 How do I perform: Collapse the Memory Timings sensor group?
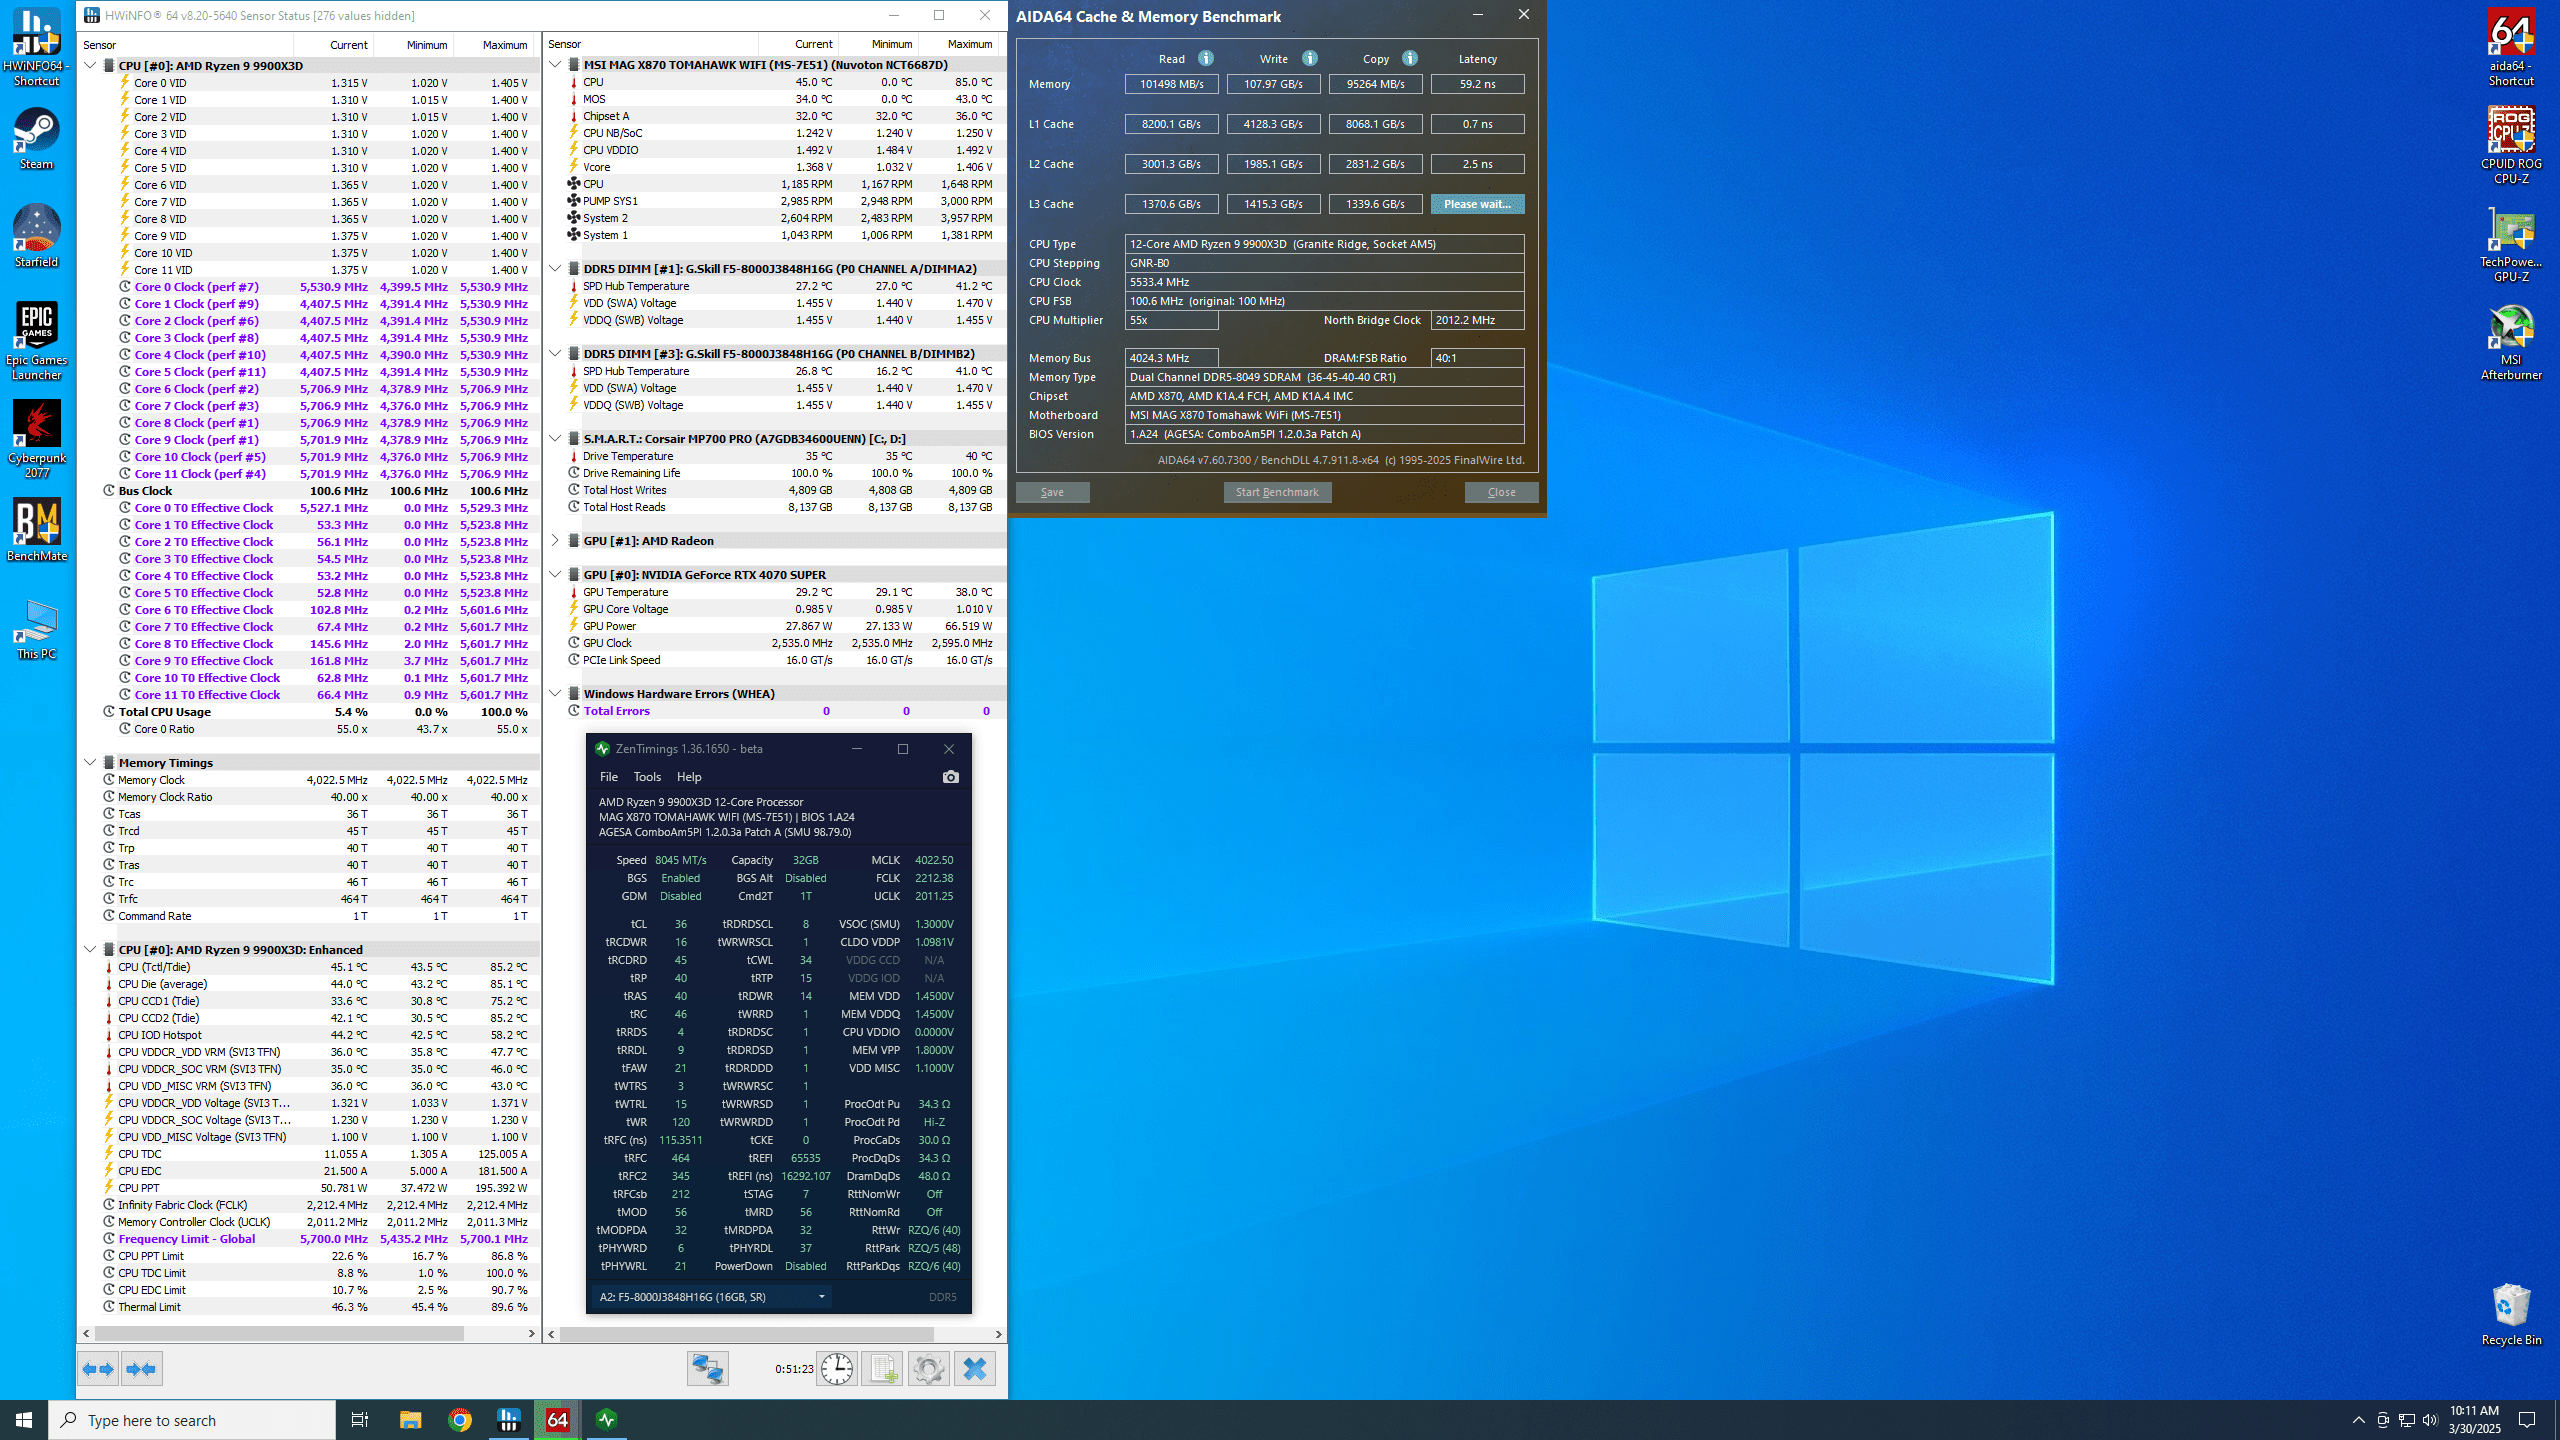coord(90,762)
